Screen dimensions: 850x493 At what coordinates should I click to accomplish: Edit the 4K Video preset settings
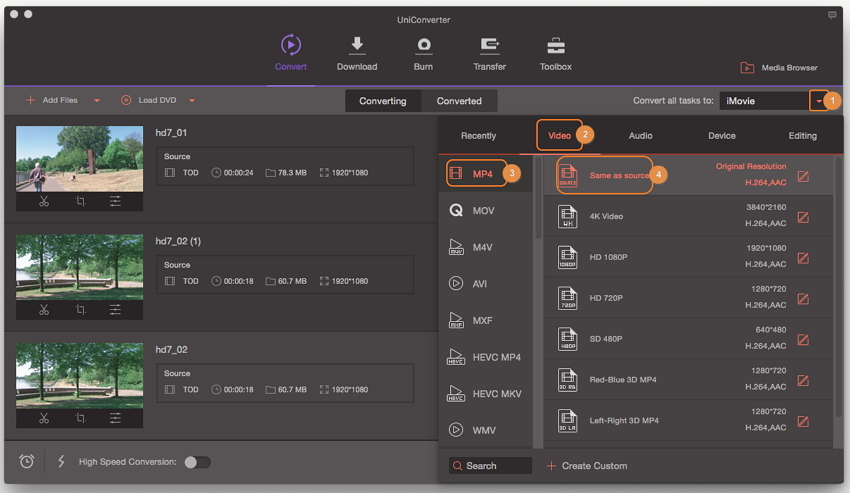(802, 217)
